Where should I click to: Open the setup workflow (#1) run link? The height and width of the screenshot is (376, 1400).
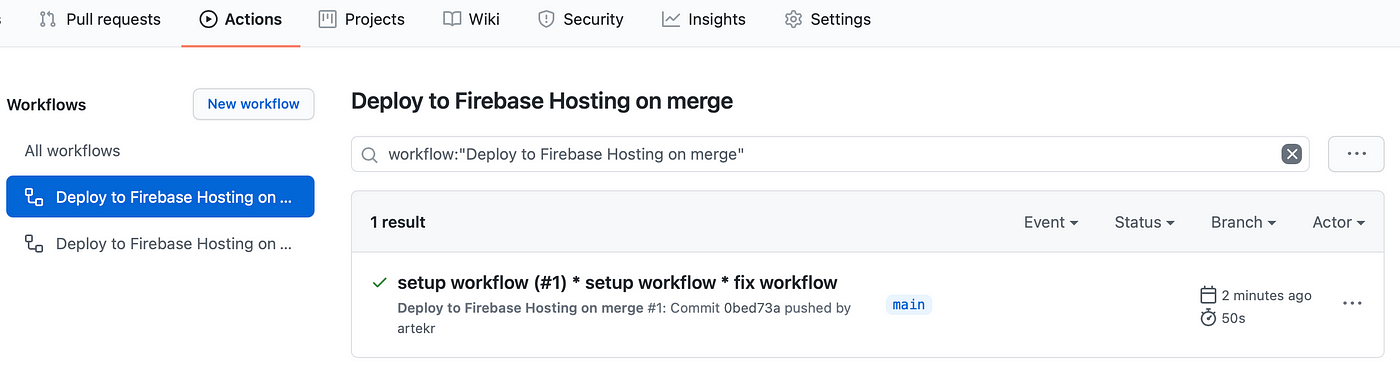click(617, 282)
